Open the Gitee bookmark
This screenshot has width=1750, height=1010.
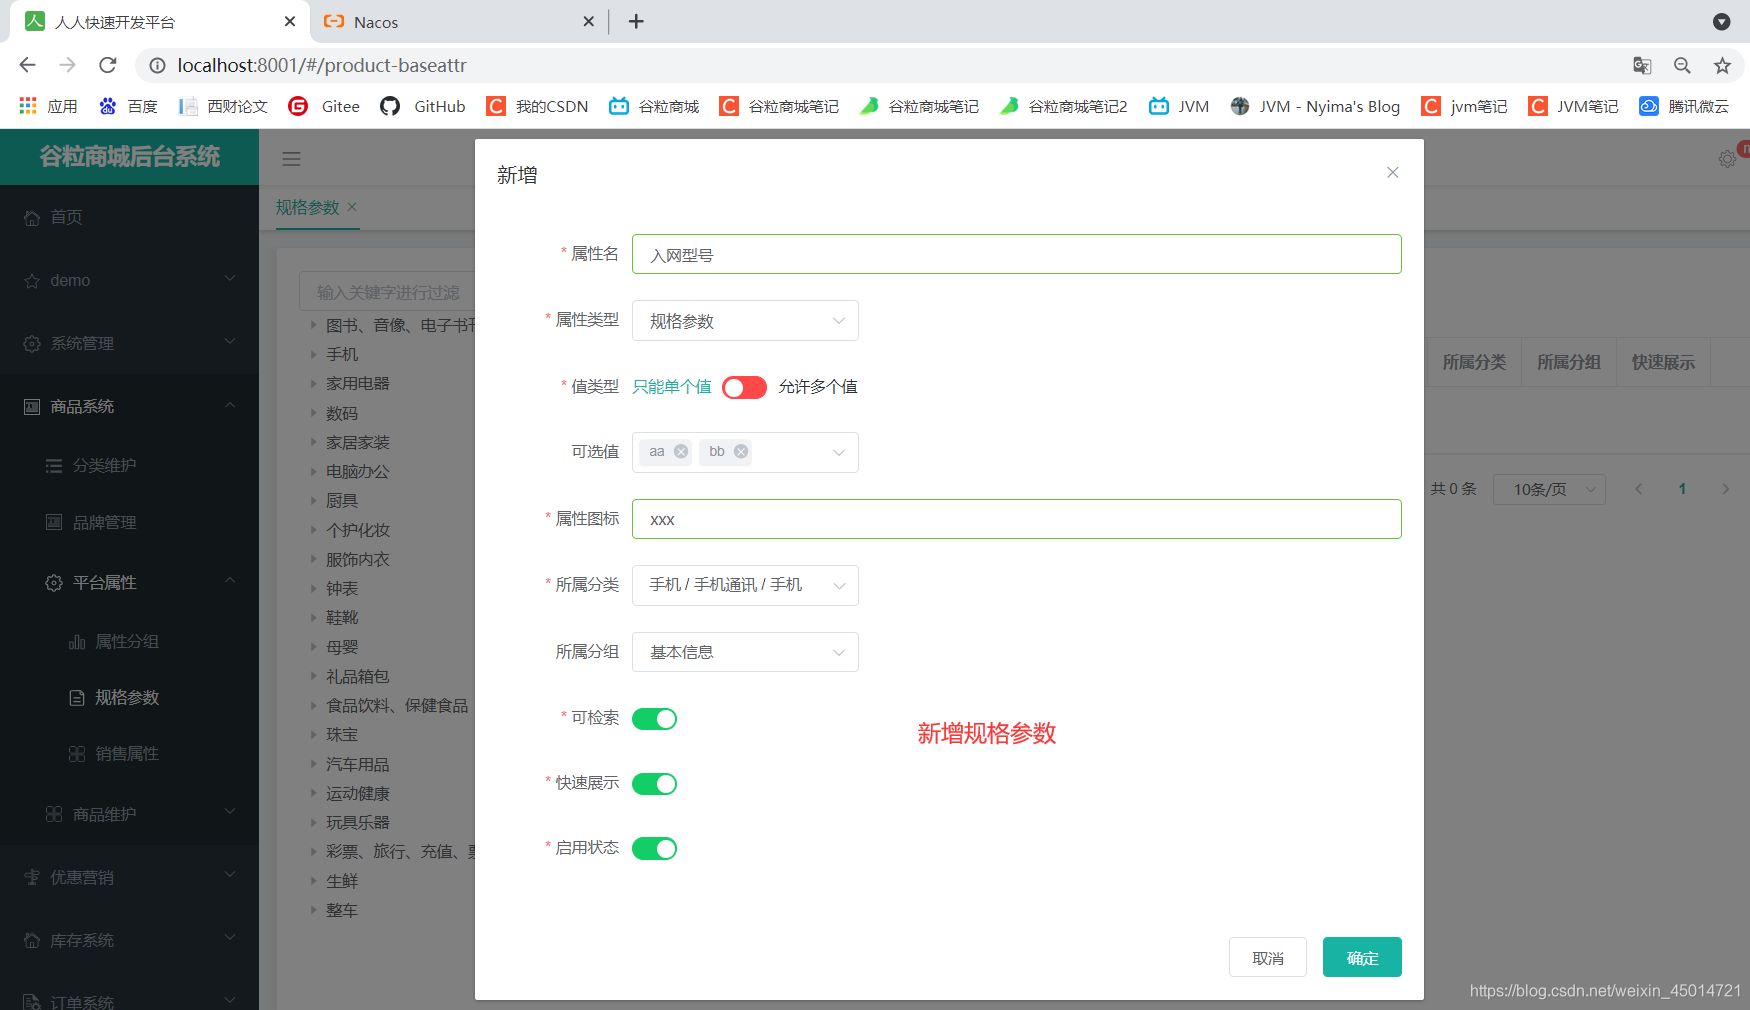coord(324,106)
